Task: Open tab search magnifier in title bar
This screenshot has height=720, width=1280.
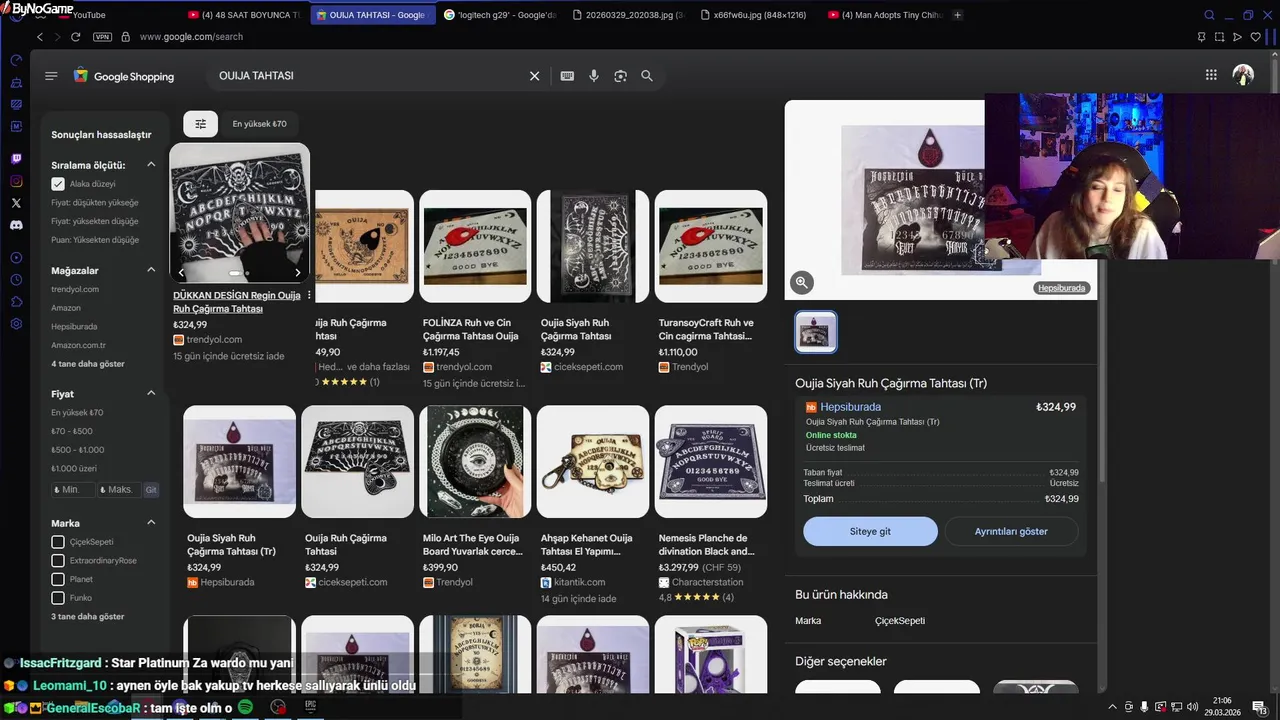Action: [x=1209, y=15]
